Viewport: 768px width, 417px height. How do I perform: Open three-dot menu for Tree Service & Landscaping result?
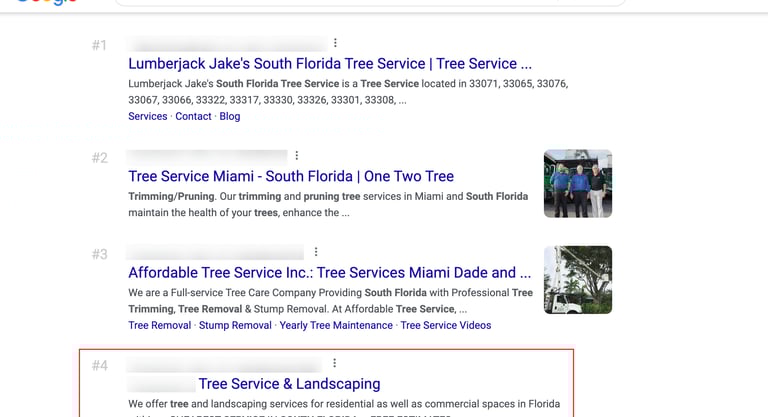tap(335, 363)
